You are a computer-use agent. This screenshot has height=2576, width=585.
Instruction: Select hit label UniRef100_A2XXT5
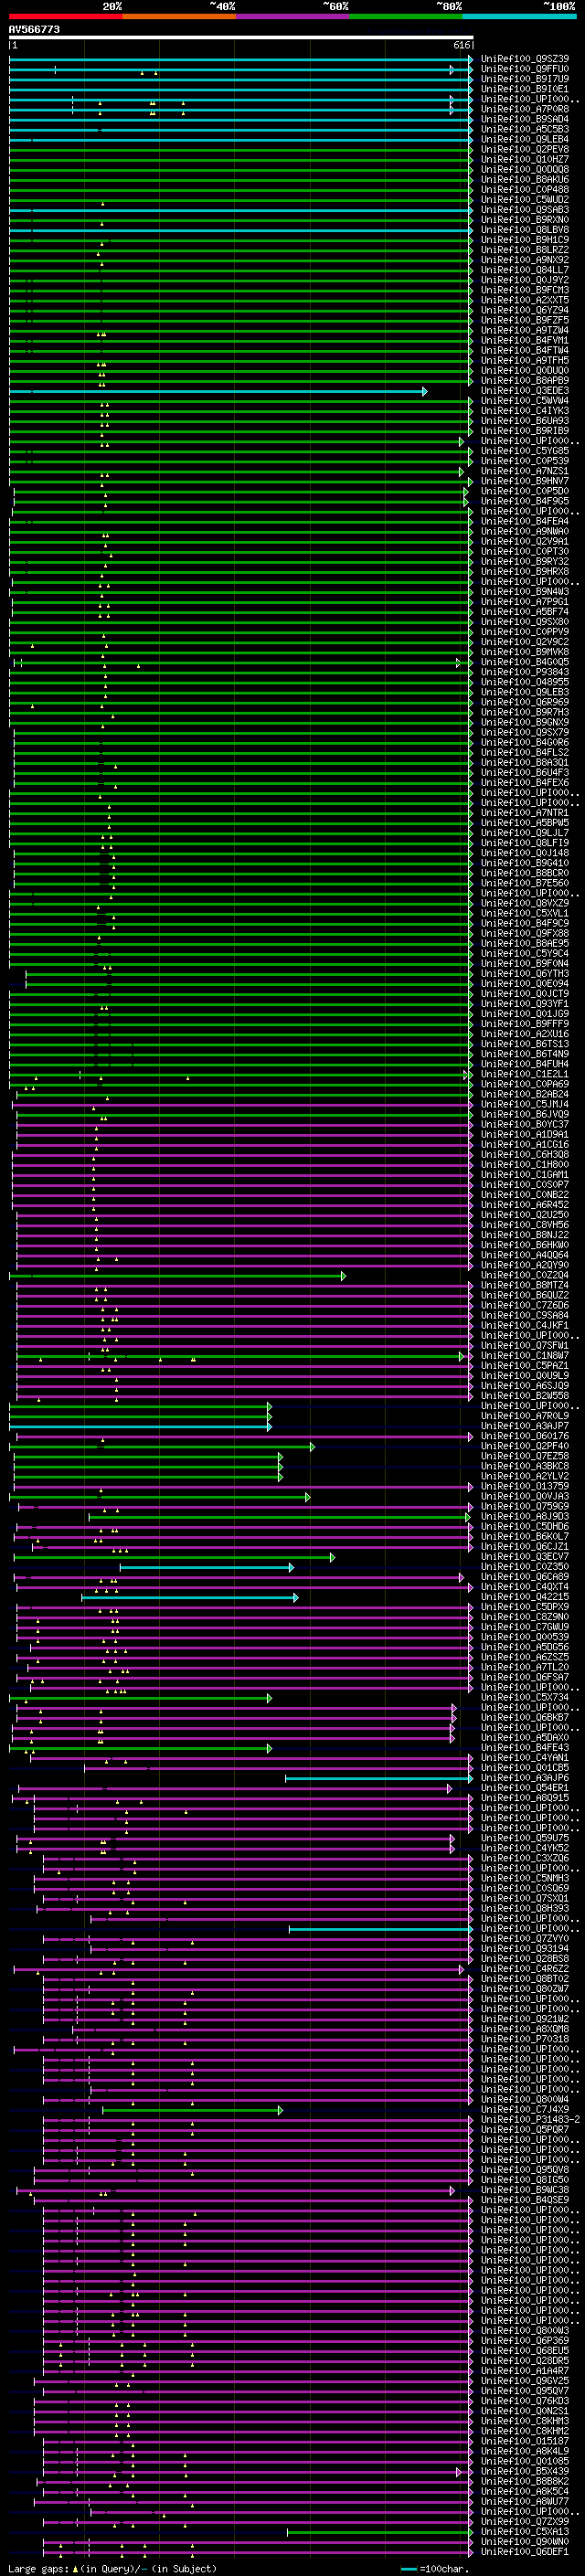click(x=525, y=300)
